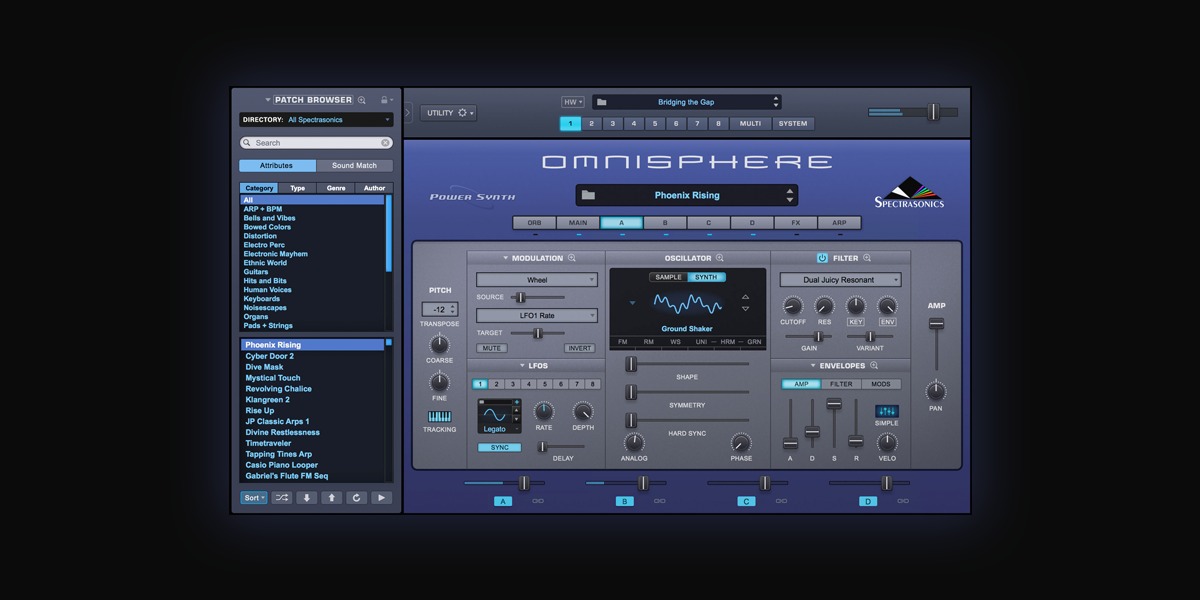
Task: Click the oscillator Shape slider
Action: click(x=687, y=364)
